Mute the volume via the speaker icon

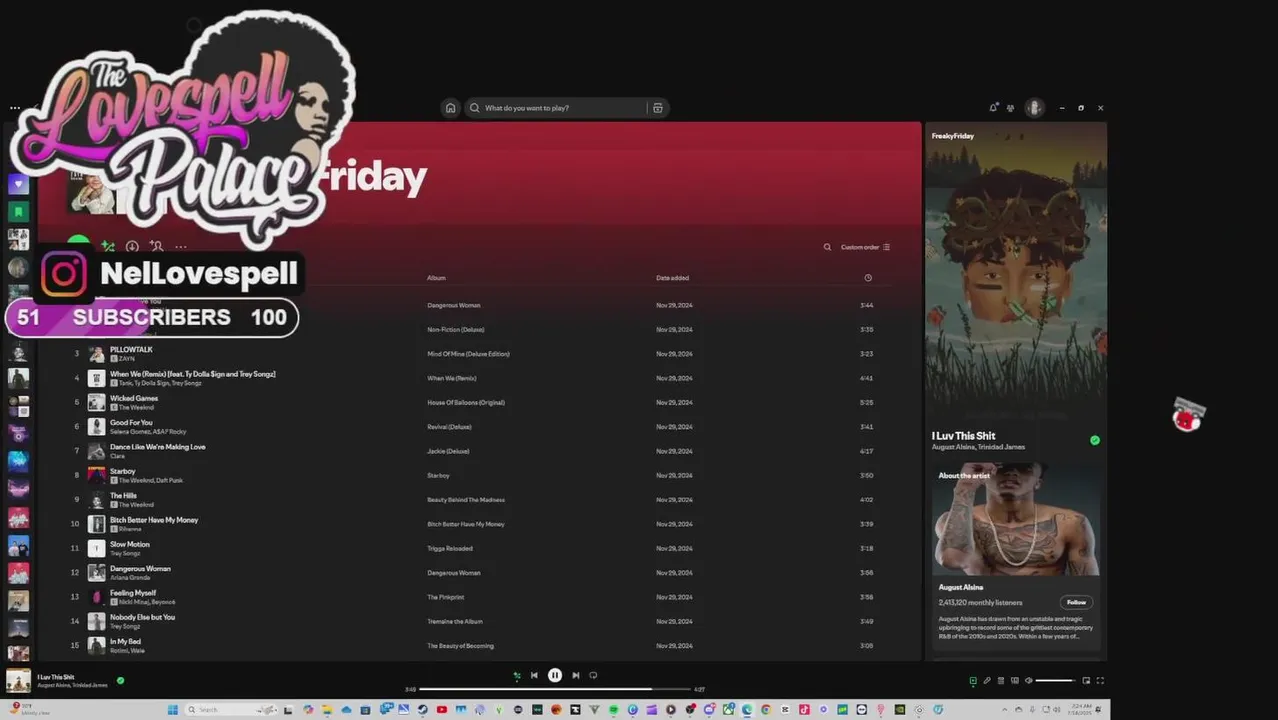click(x=1029, y=681)
